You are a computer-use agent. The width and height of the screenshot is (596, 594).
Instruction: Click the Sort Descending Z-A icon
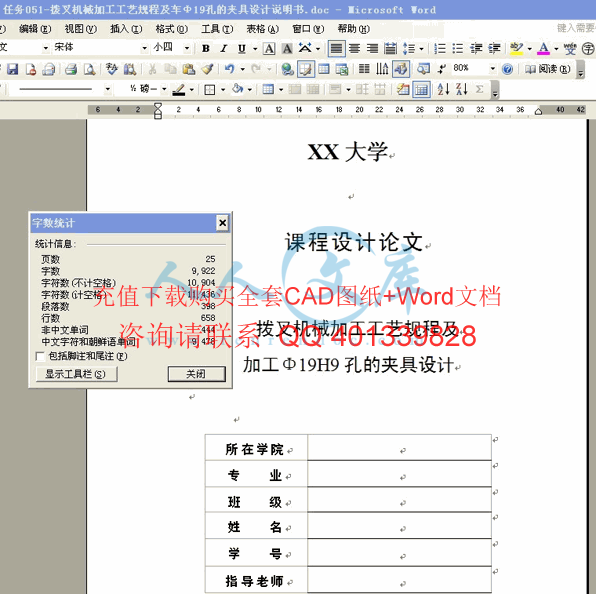click(461, 89)
